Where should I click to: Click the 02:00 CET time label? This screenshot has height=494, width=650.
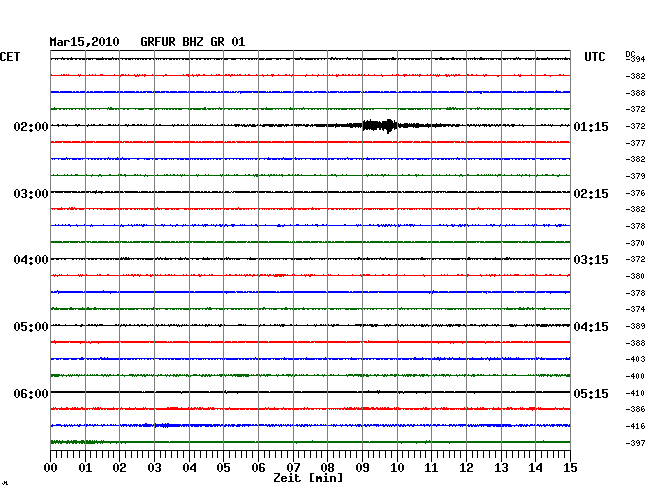(x=31, y=126)
